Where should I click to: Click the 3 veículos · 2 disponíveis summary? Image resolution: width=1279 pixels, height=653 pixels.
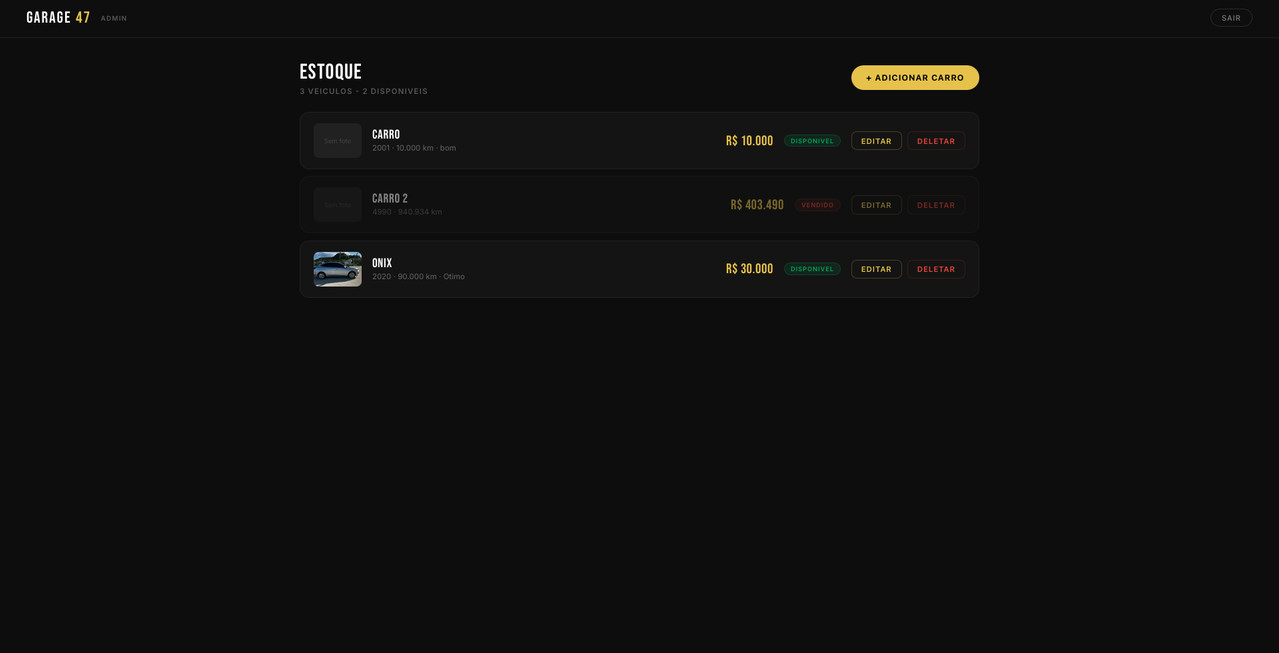(x=364, y=91)
